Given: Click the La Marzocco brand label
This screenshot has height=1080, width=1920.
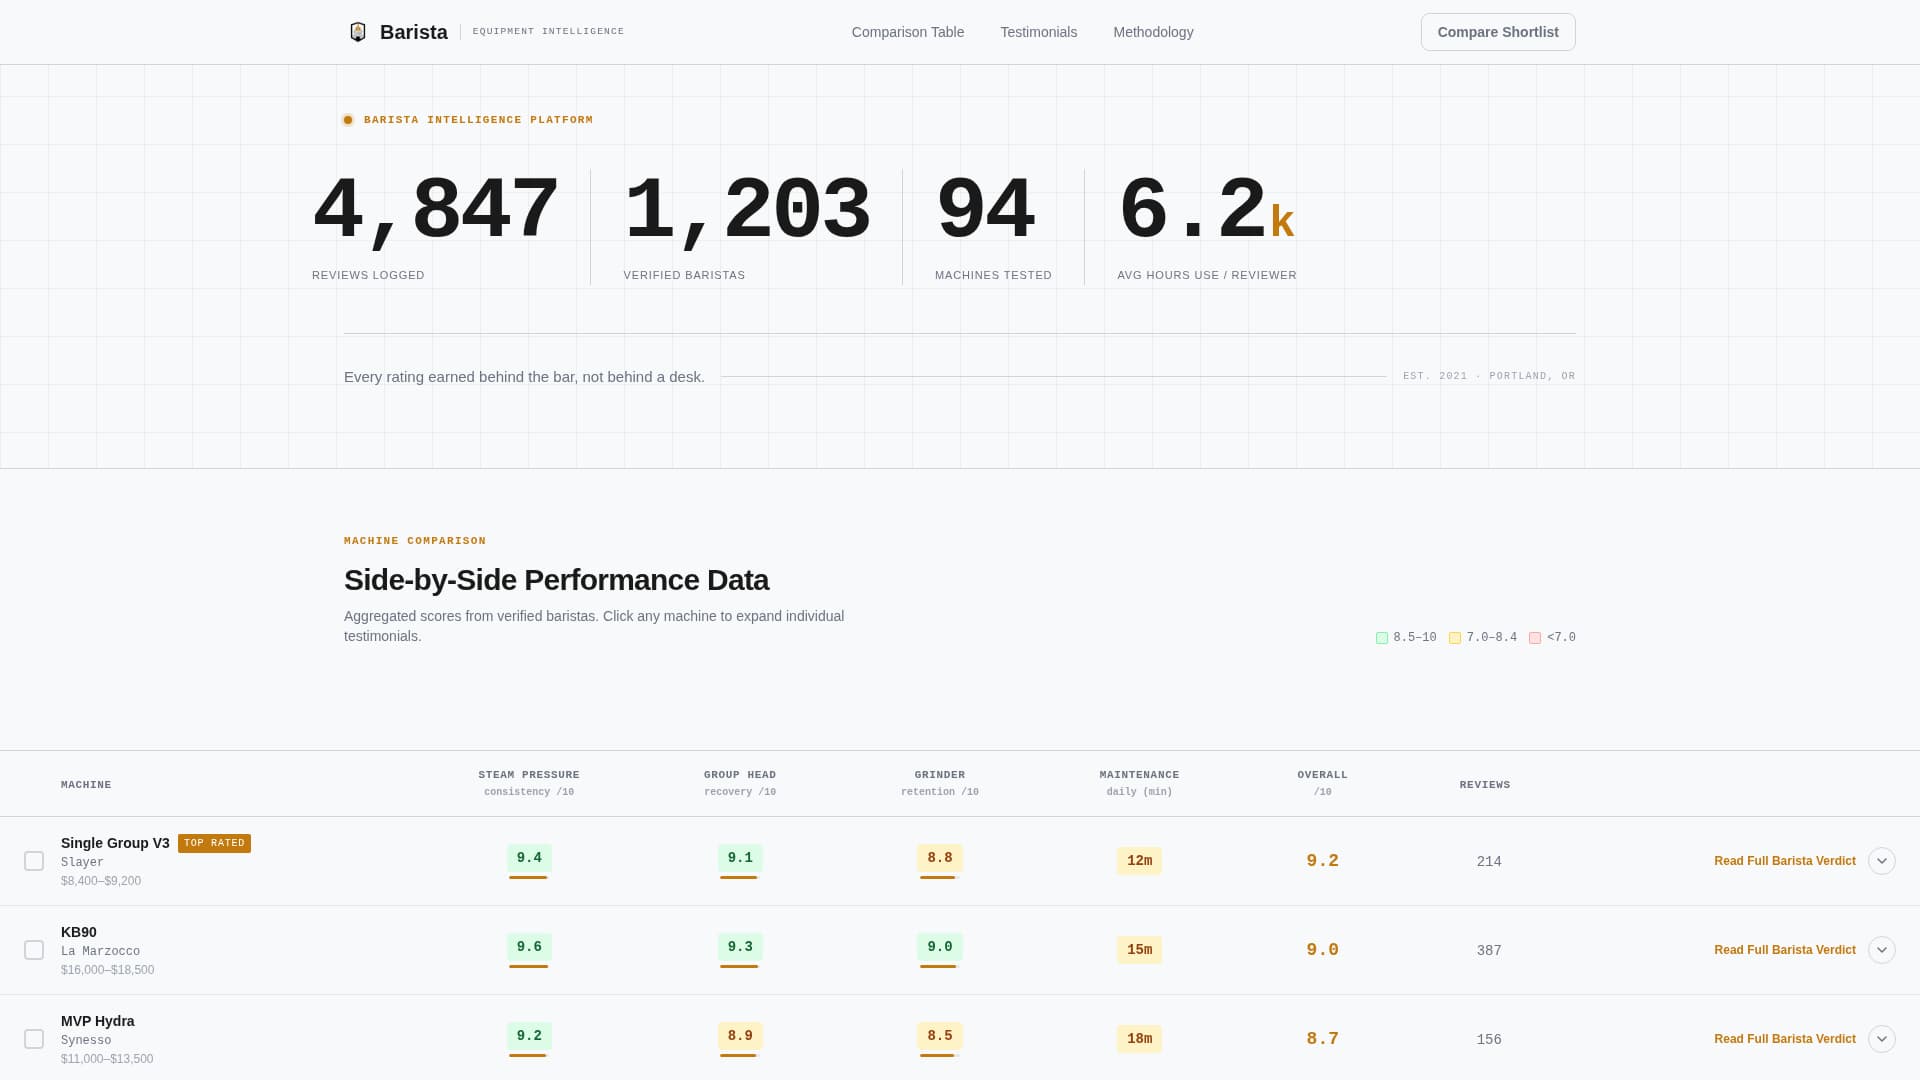Looking at the screenshot, I should (100, 951).
